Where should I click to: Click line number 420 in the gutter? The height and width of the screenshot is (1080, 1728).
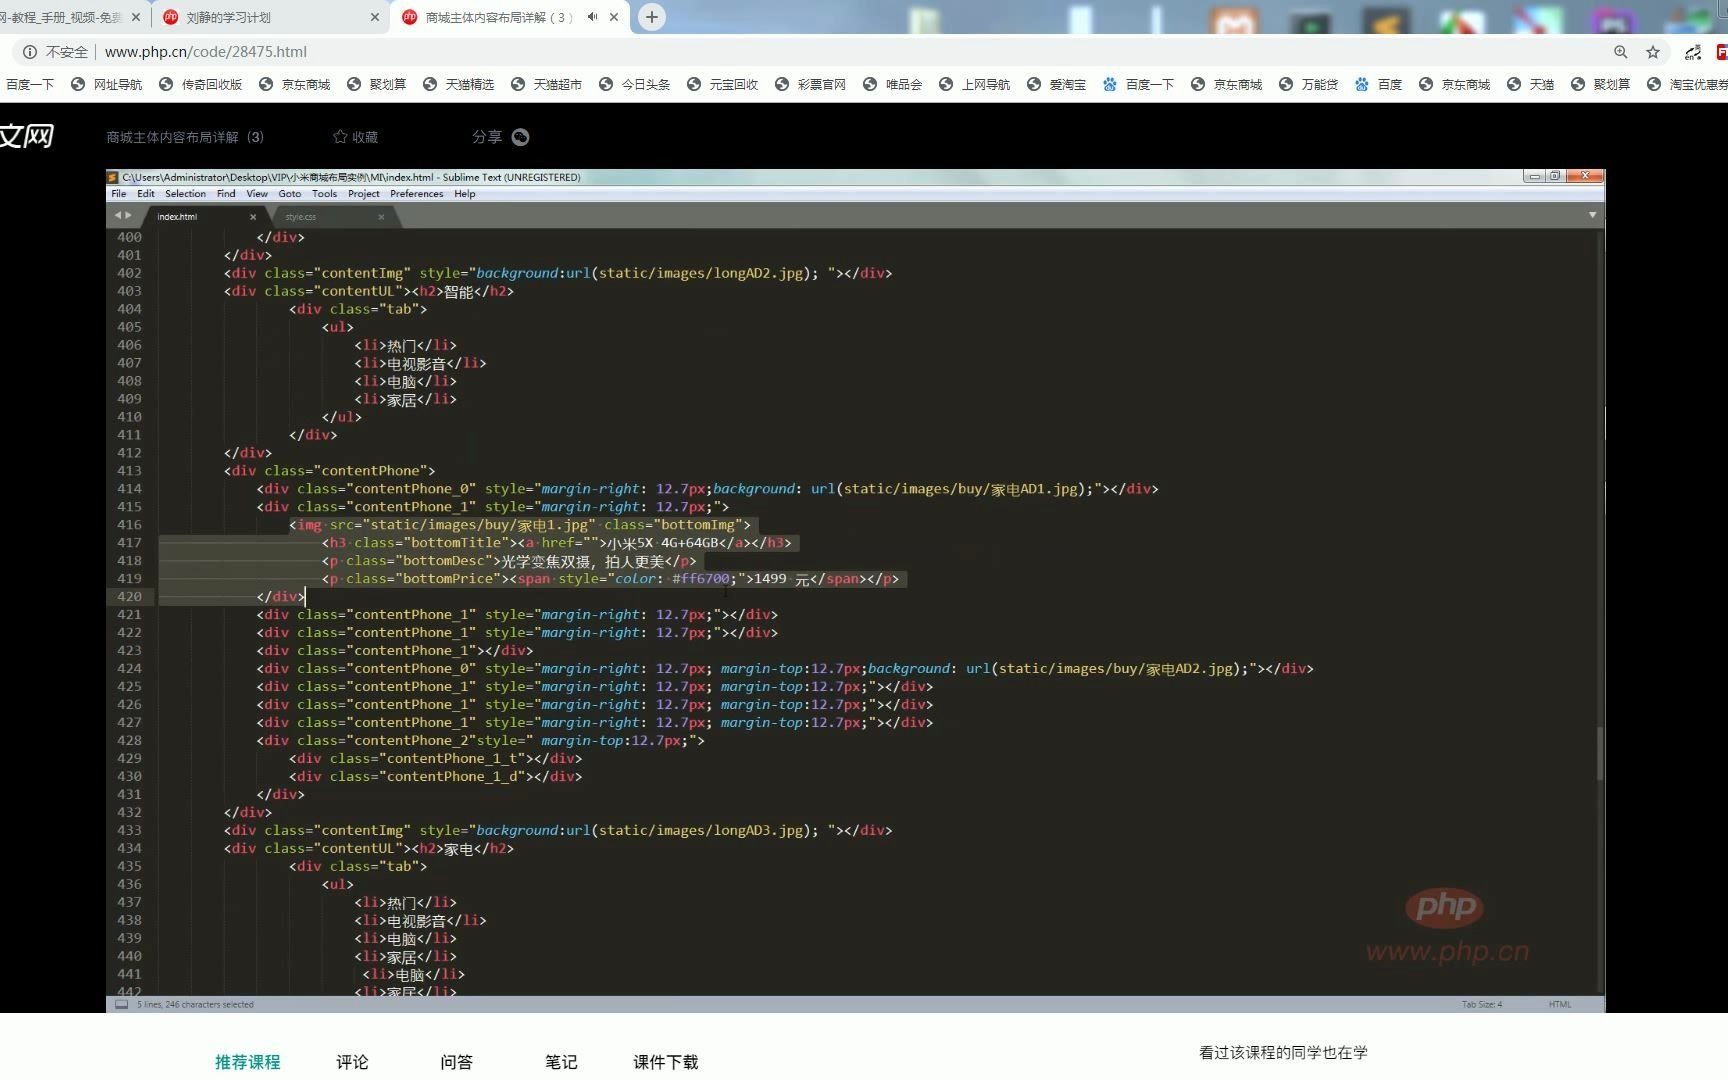click(x=130, y=597)
